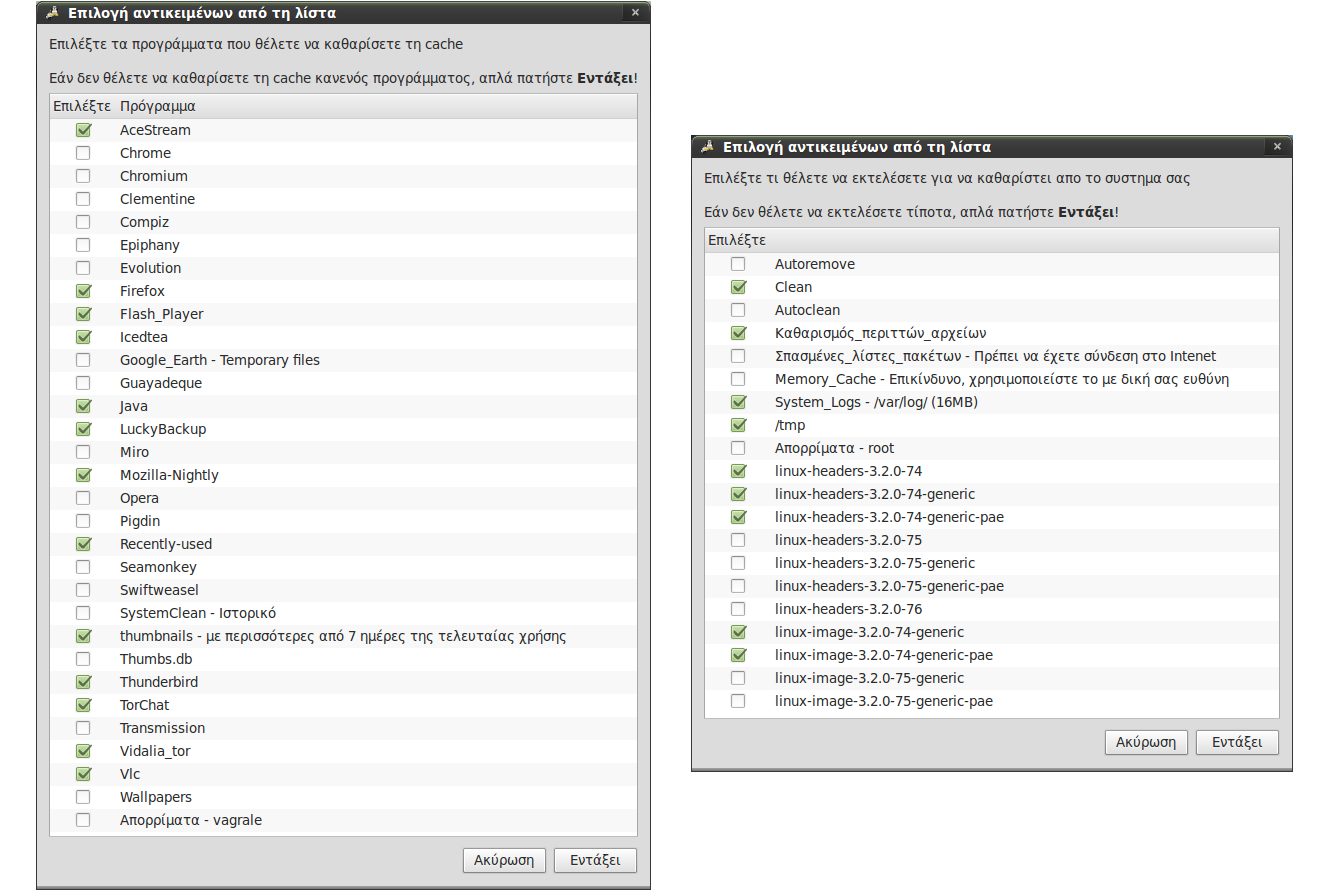
Task: Disable the TorChat checkbox
Action: [x=83, y=705]
